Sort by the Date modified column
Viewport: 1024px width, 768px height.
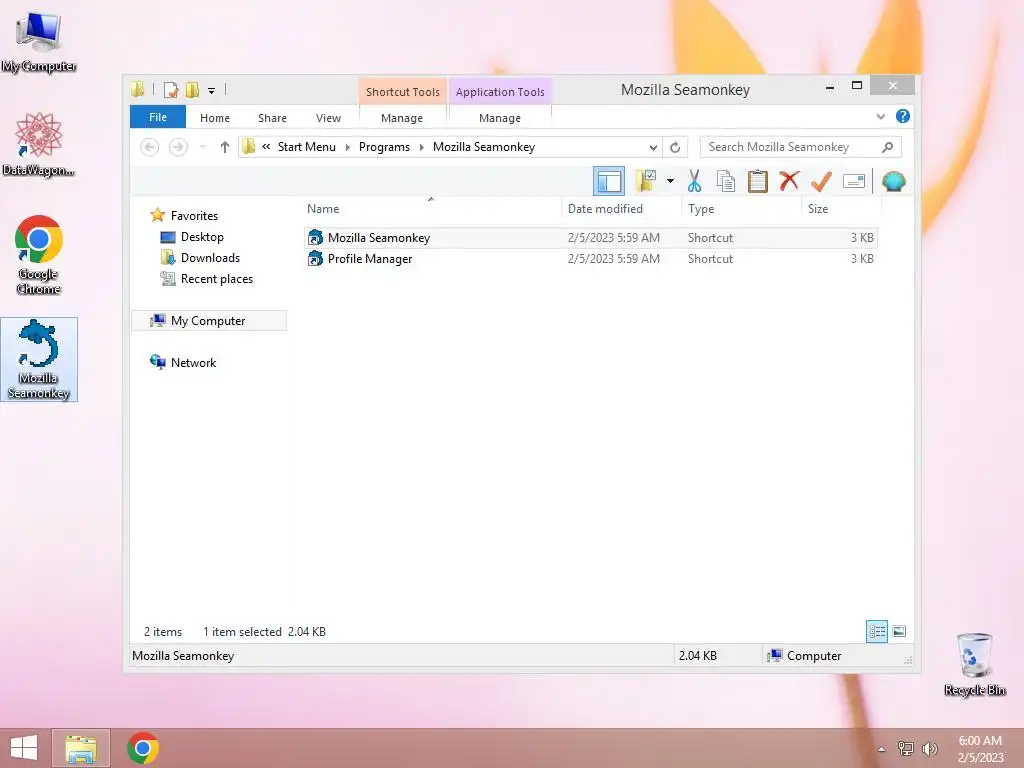(620, 209)
